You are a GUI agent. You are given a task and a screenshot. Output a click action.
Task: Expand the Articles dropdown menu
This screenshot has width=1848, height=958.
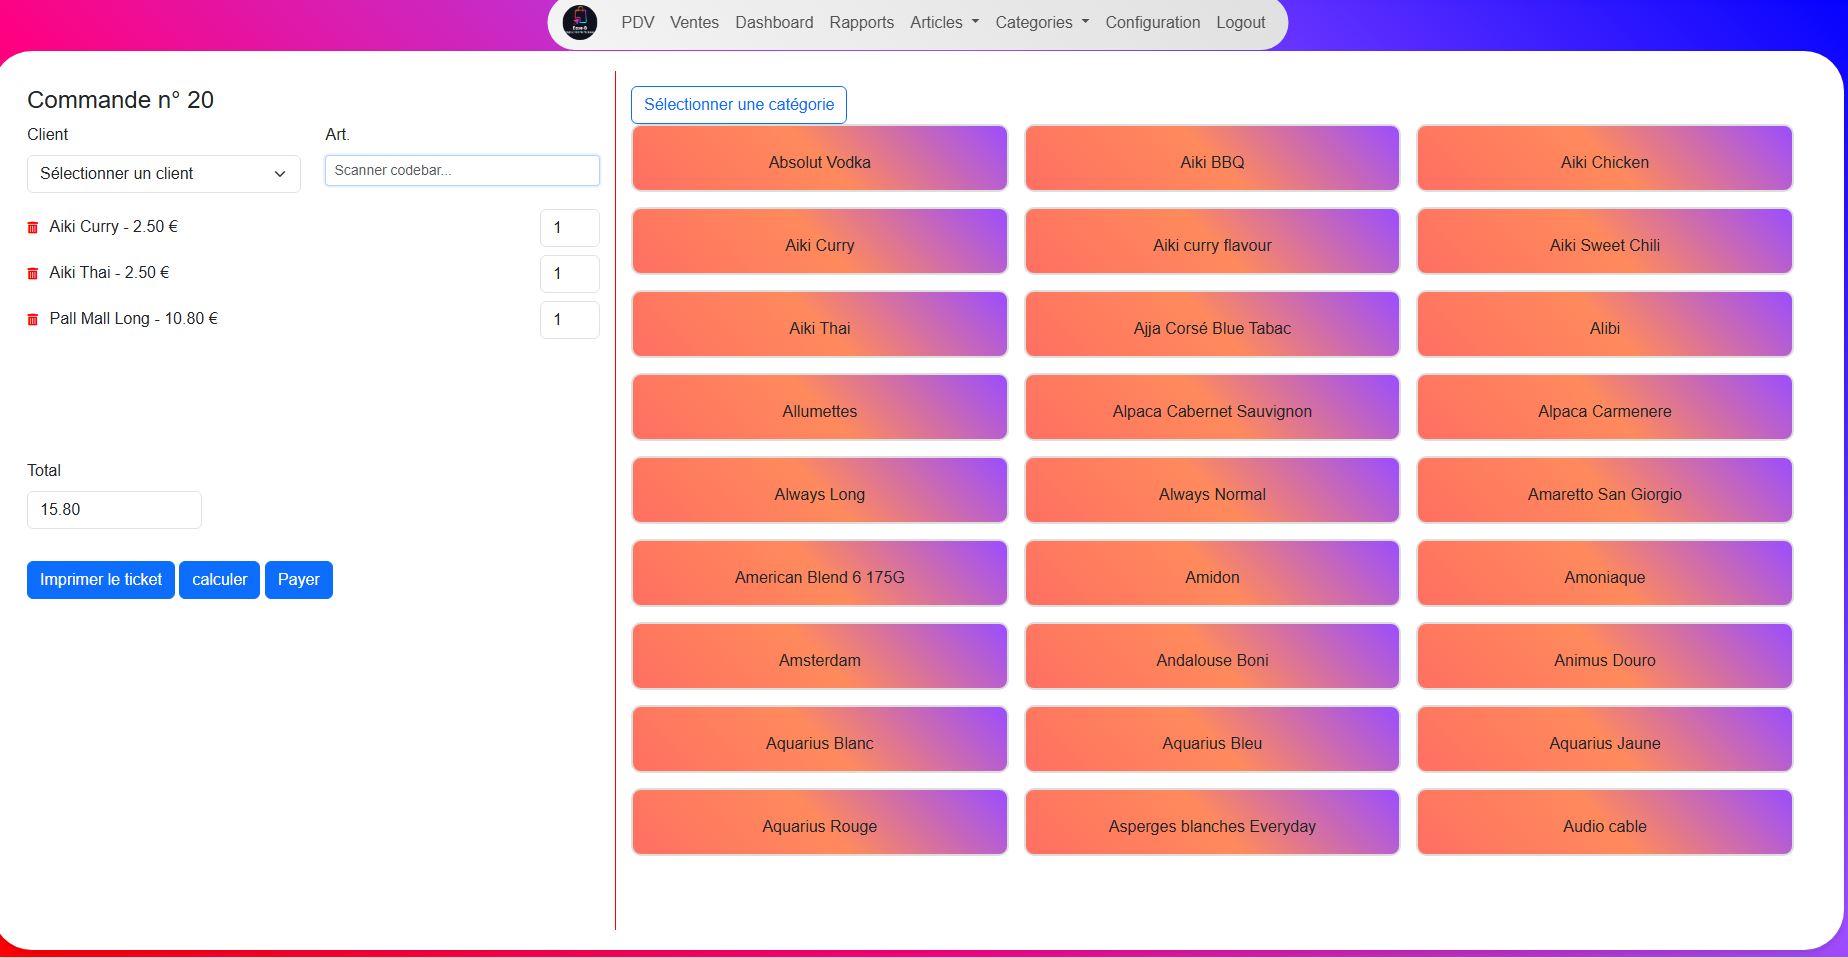point(944,22)
